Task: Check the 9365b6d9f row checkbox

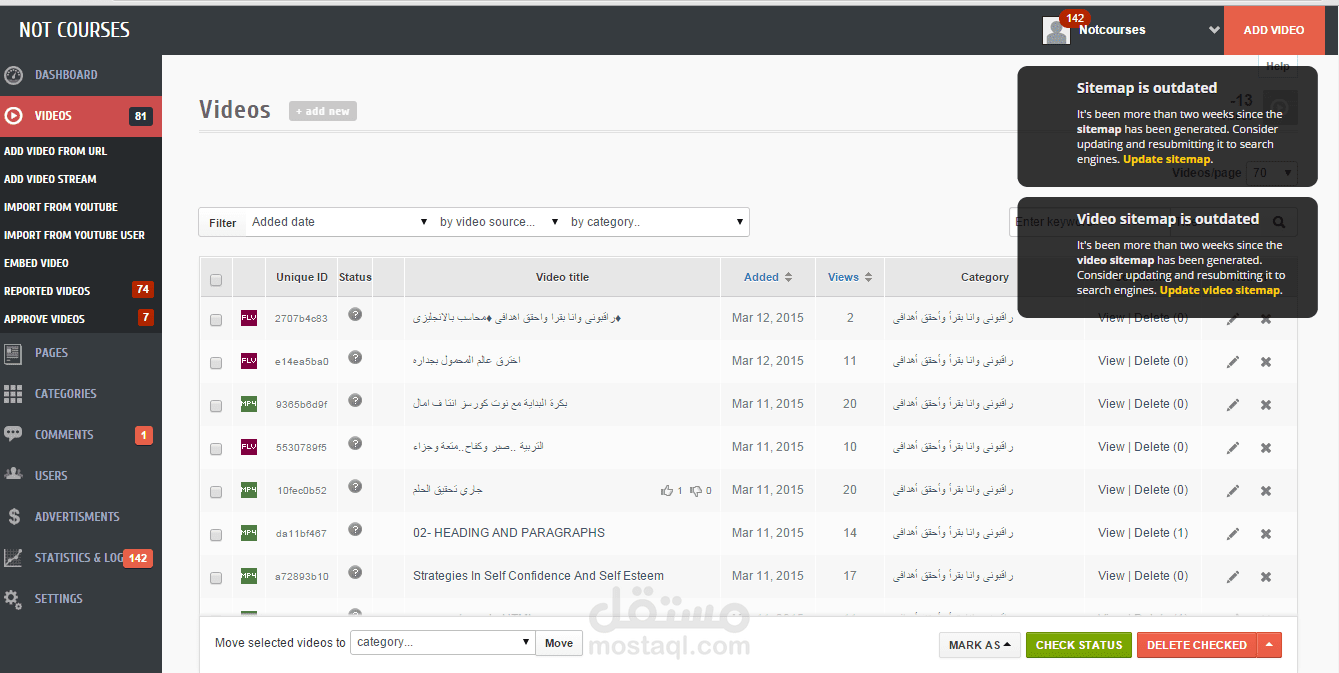Action: click(x=216, y=406)
